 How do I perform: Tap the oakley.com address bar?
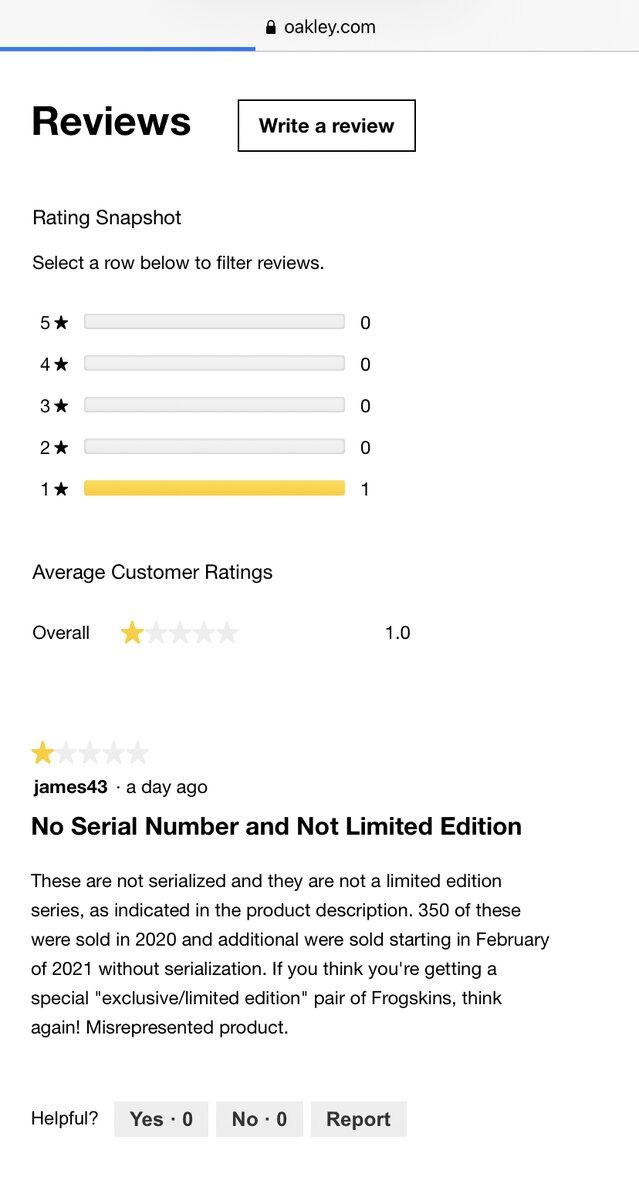click(329, 27)
